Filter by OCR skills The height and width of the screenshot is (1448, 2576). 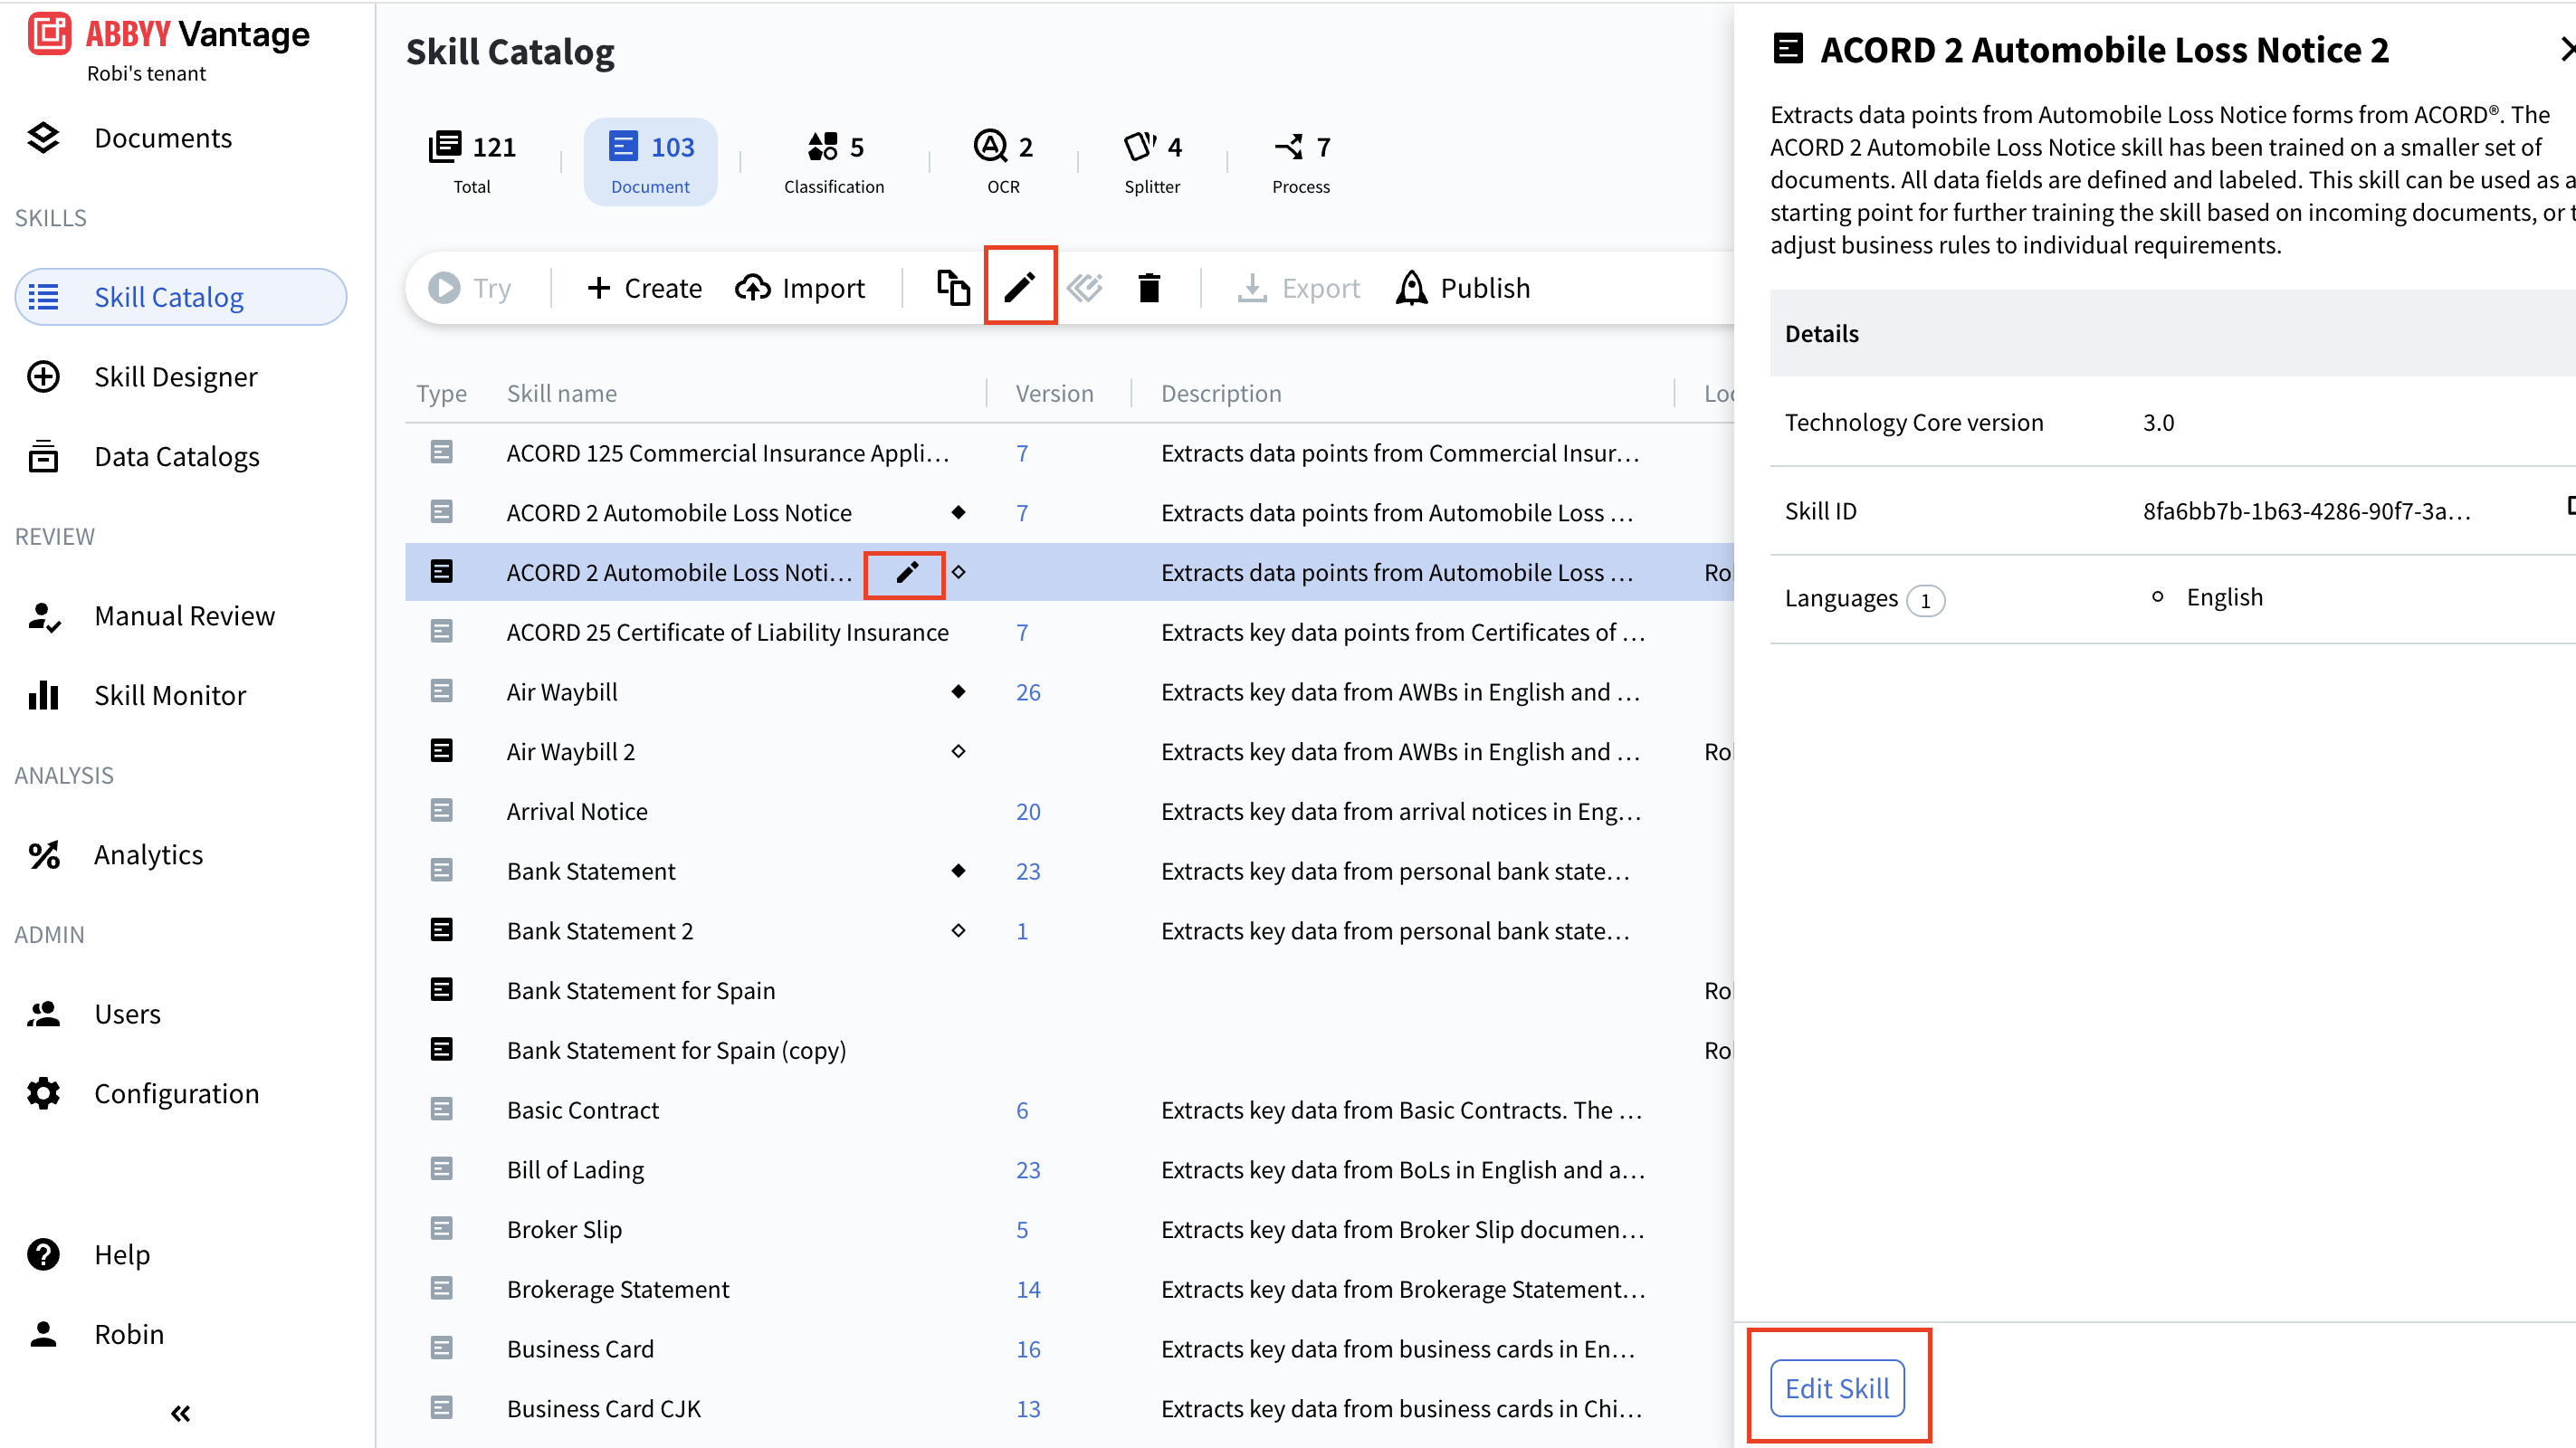click(1003, 162)
